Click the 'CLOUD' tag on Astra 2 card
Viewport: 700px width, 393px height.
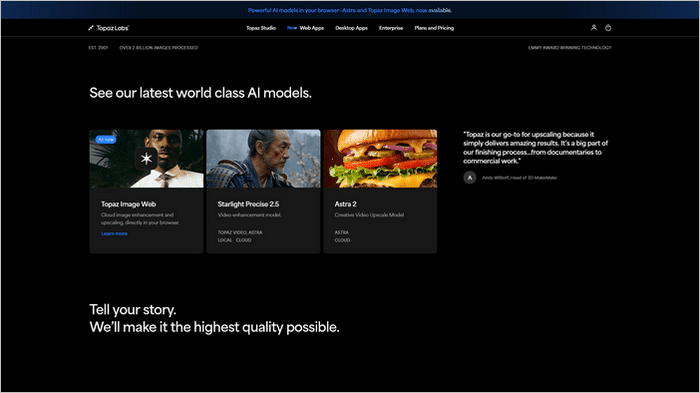(x=342, y=240)
